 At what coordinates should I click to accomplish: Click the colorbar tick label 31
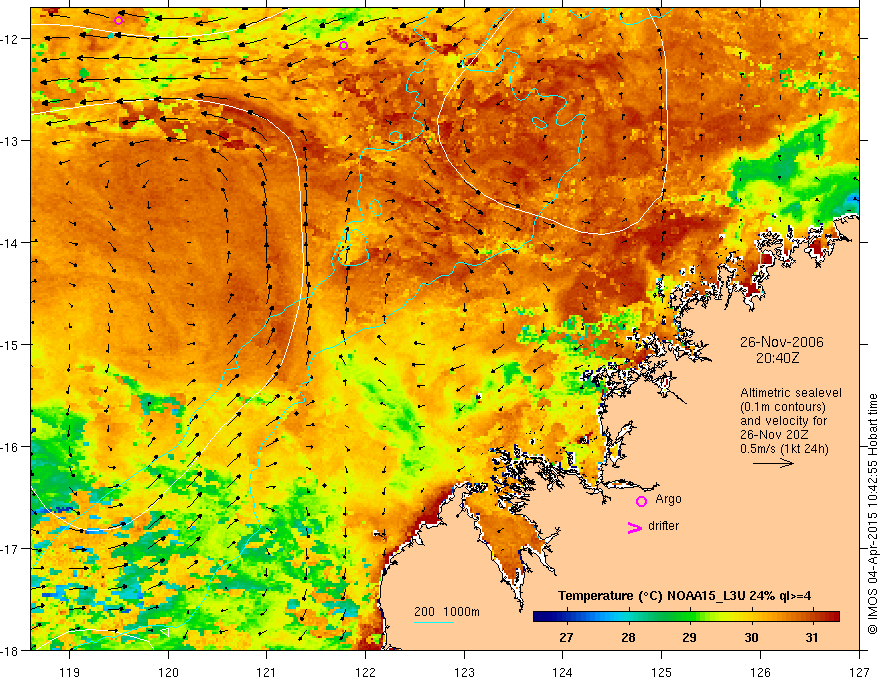[812, 637]
